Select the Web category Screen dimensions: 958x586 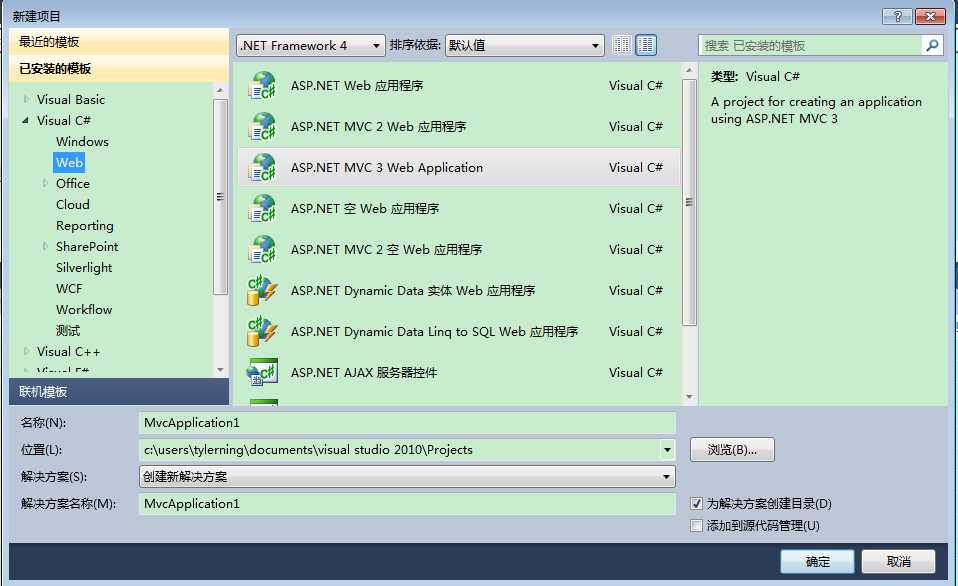69,163
